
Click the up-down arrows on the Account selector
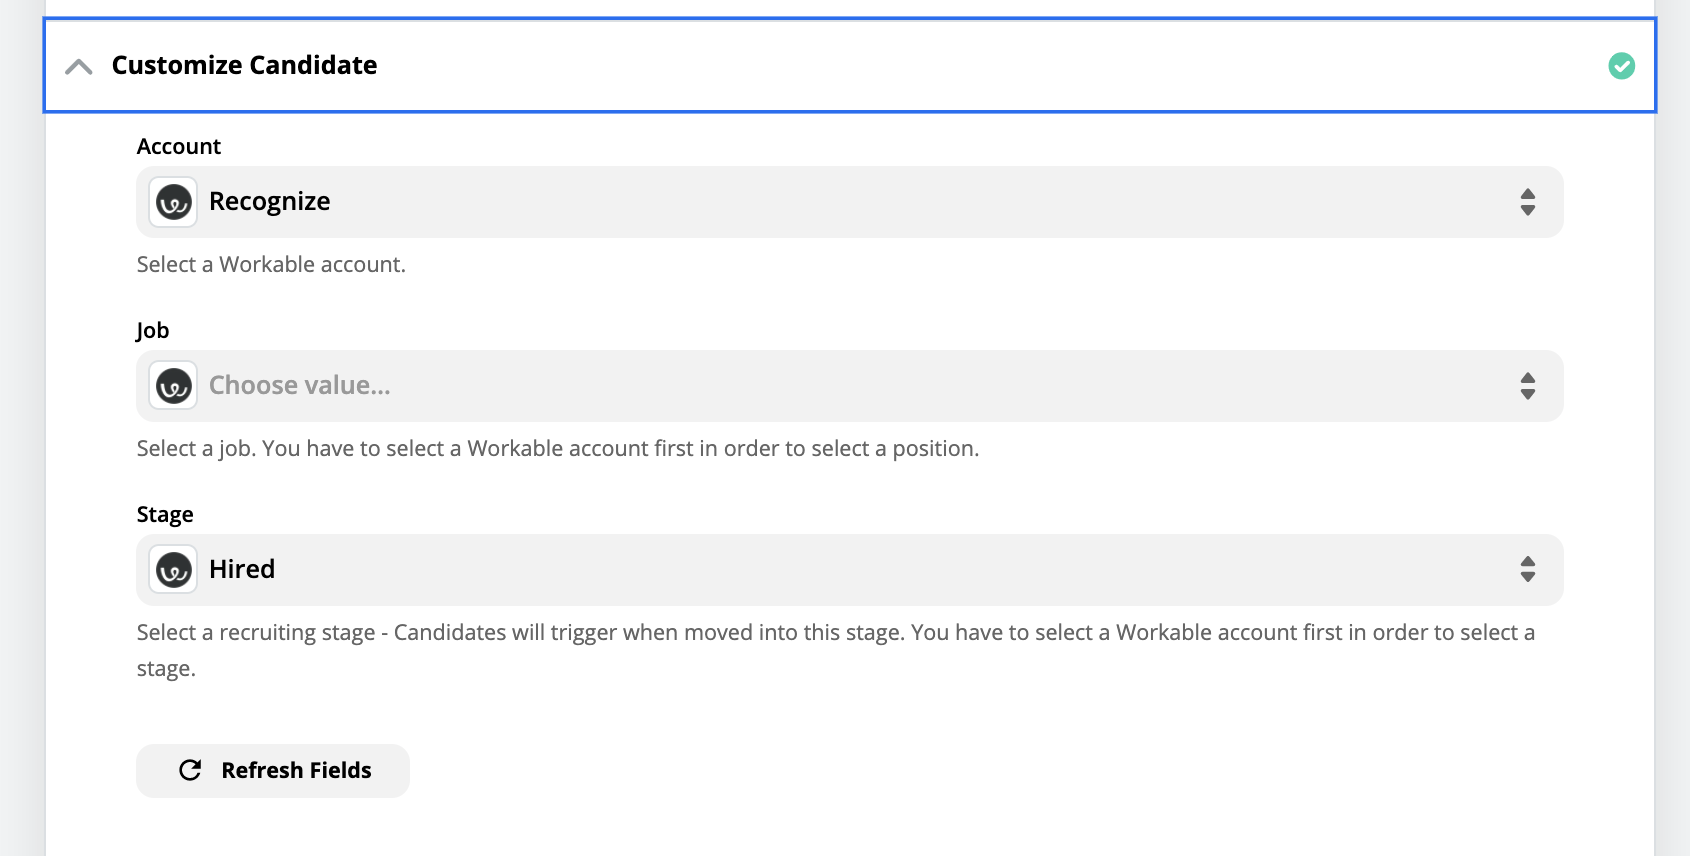(x=1528, y=201)
